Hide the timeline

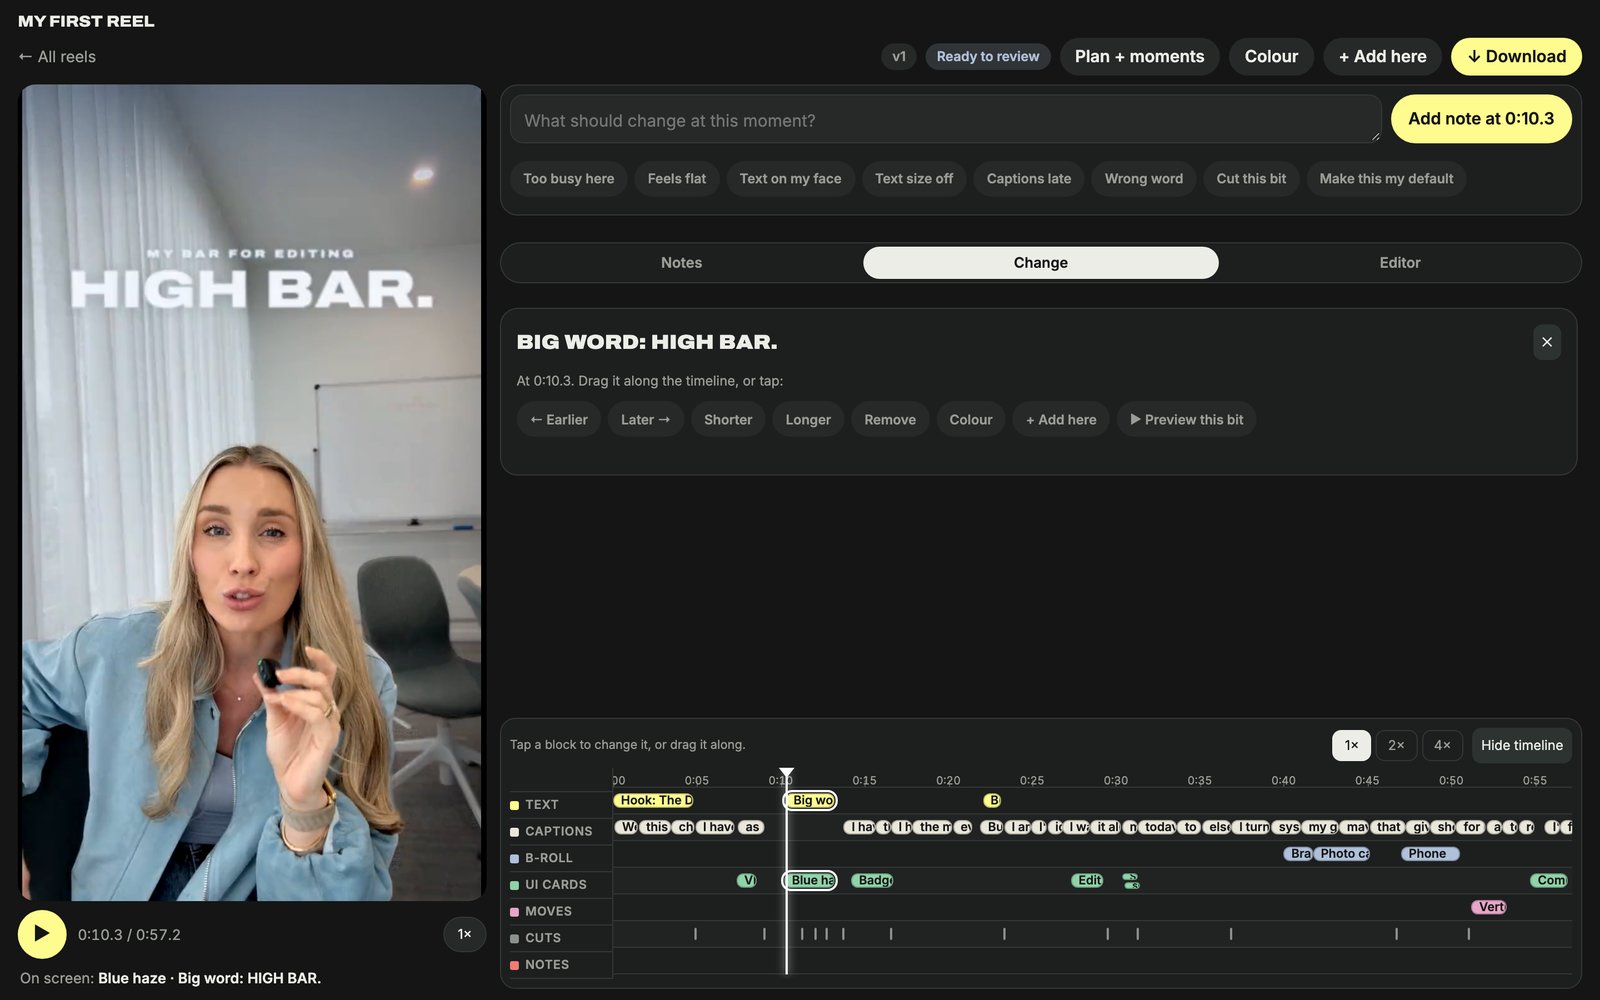coord(1522,746)
